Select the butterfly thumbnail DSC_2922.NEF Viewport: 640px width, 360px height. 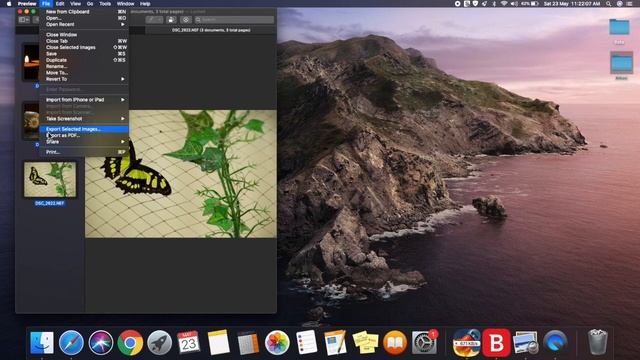pos(50,180)
